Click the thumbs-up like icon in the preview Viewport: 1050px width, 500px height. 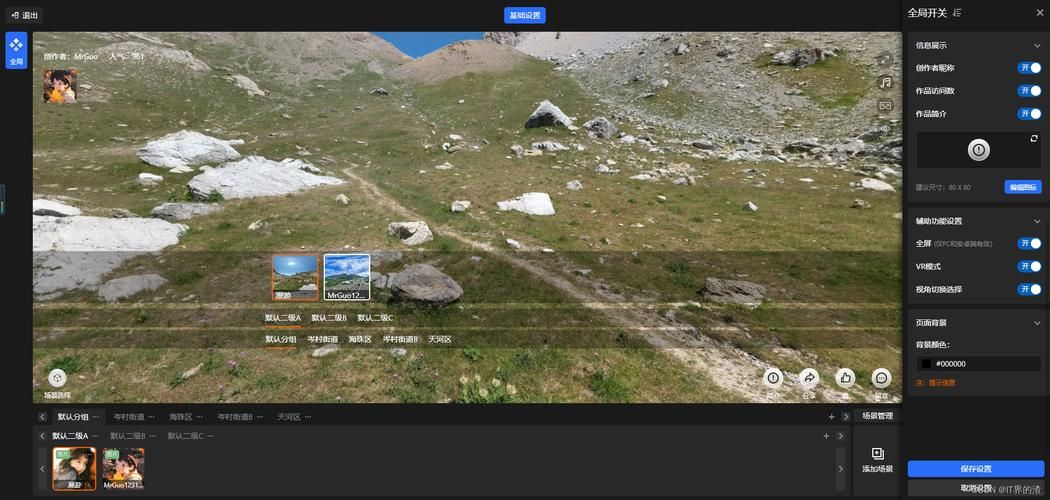click(845, 378)
